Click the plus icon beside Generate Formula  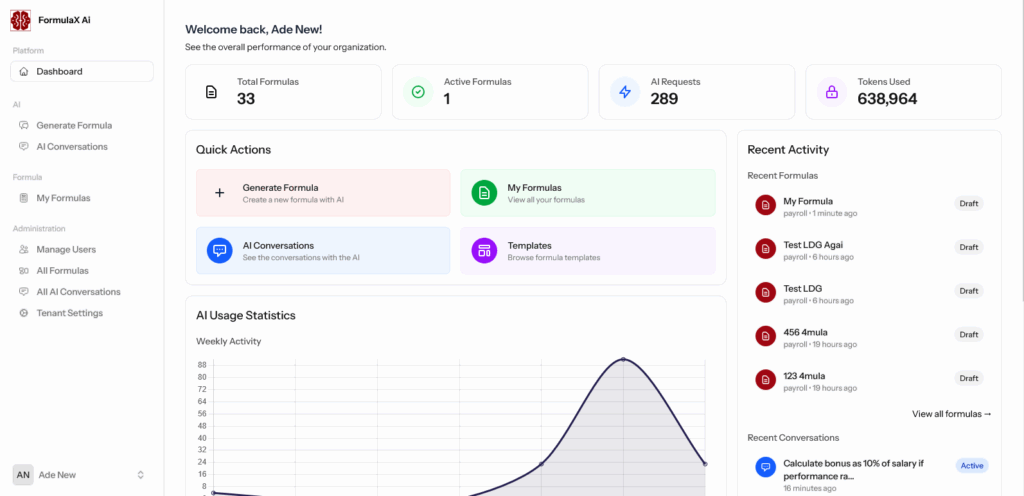220,193
